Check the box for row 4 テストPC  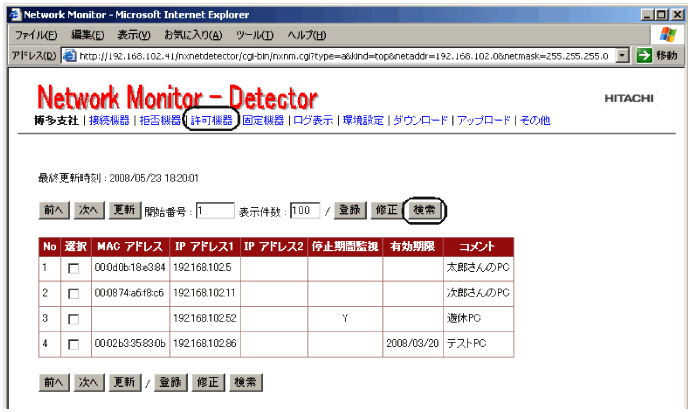(74, 344)
